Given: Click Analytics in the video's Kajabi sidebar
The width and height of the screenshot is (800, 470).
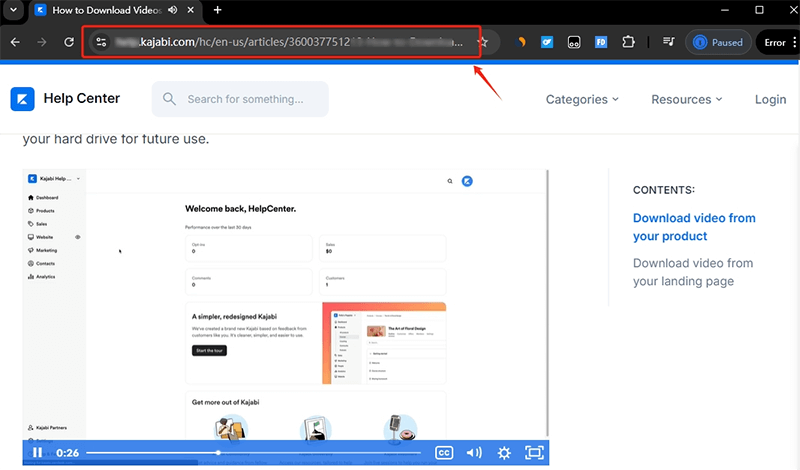Looking at the screenshot, I should (x=41, y=277).
